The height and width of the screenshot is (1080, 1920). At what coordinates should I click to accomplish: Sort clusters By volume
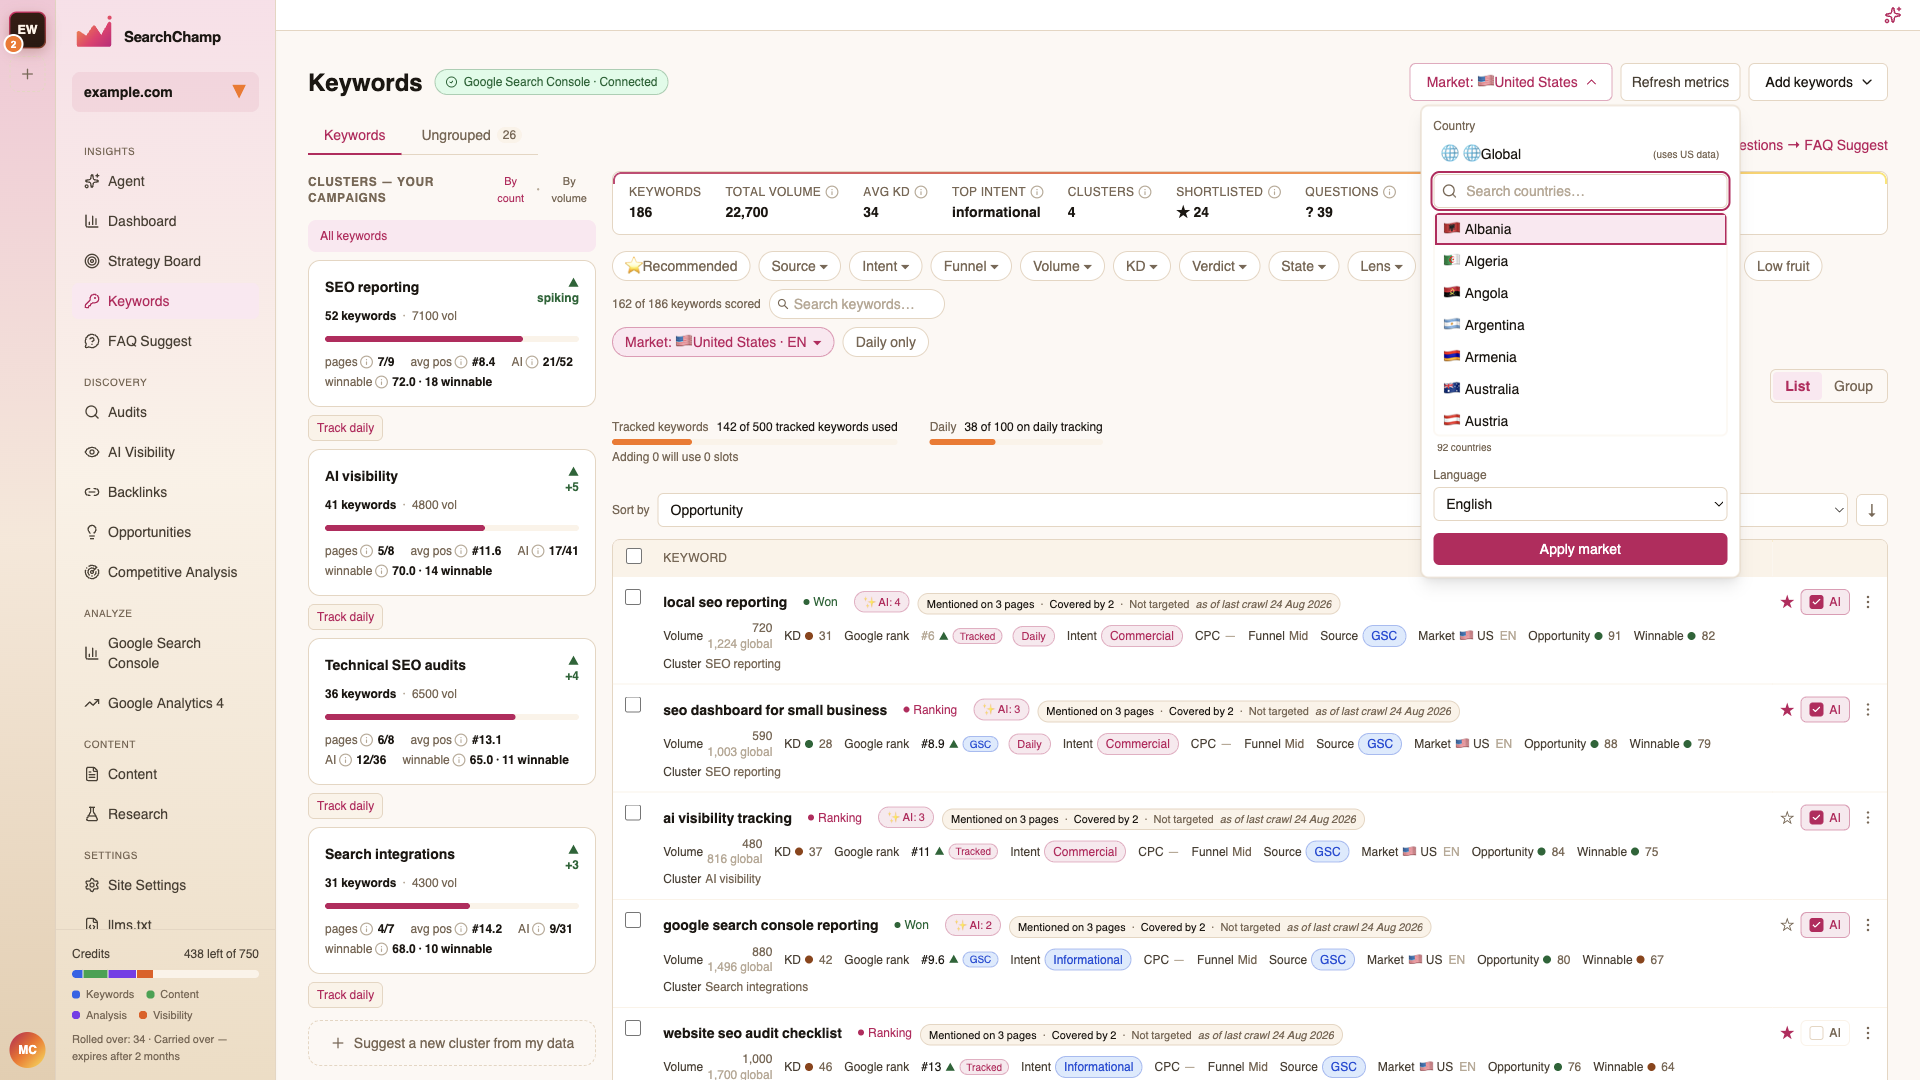(x=569, y=189)
